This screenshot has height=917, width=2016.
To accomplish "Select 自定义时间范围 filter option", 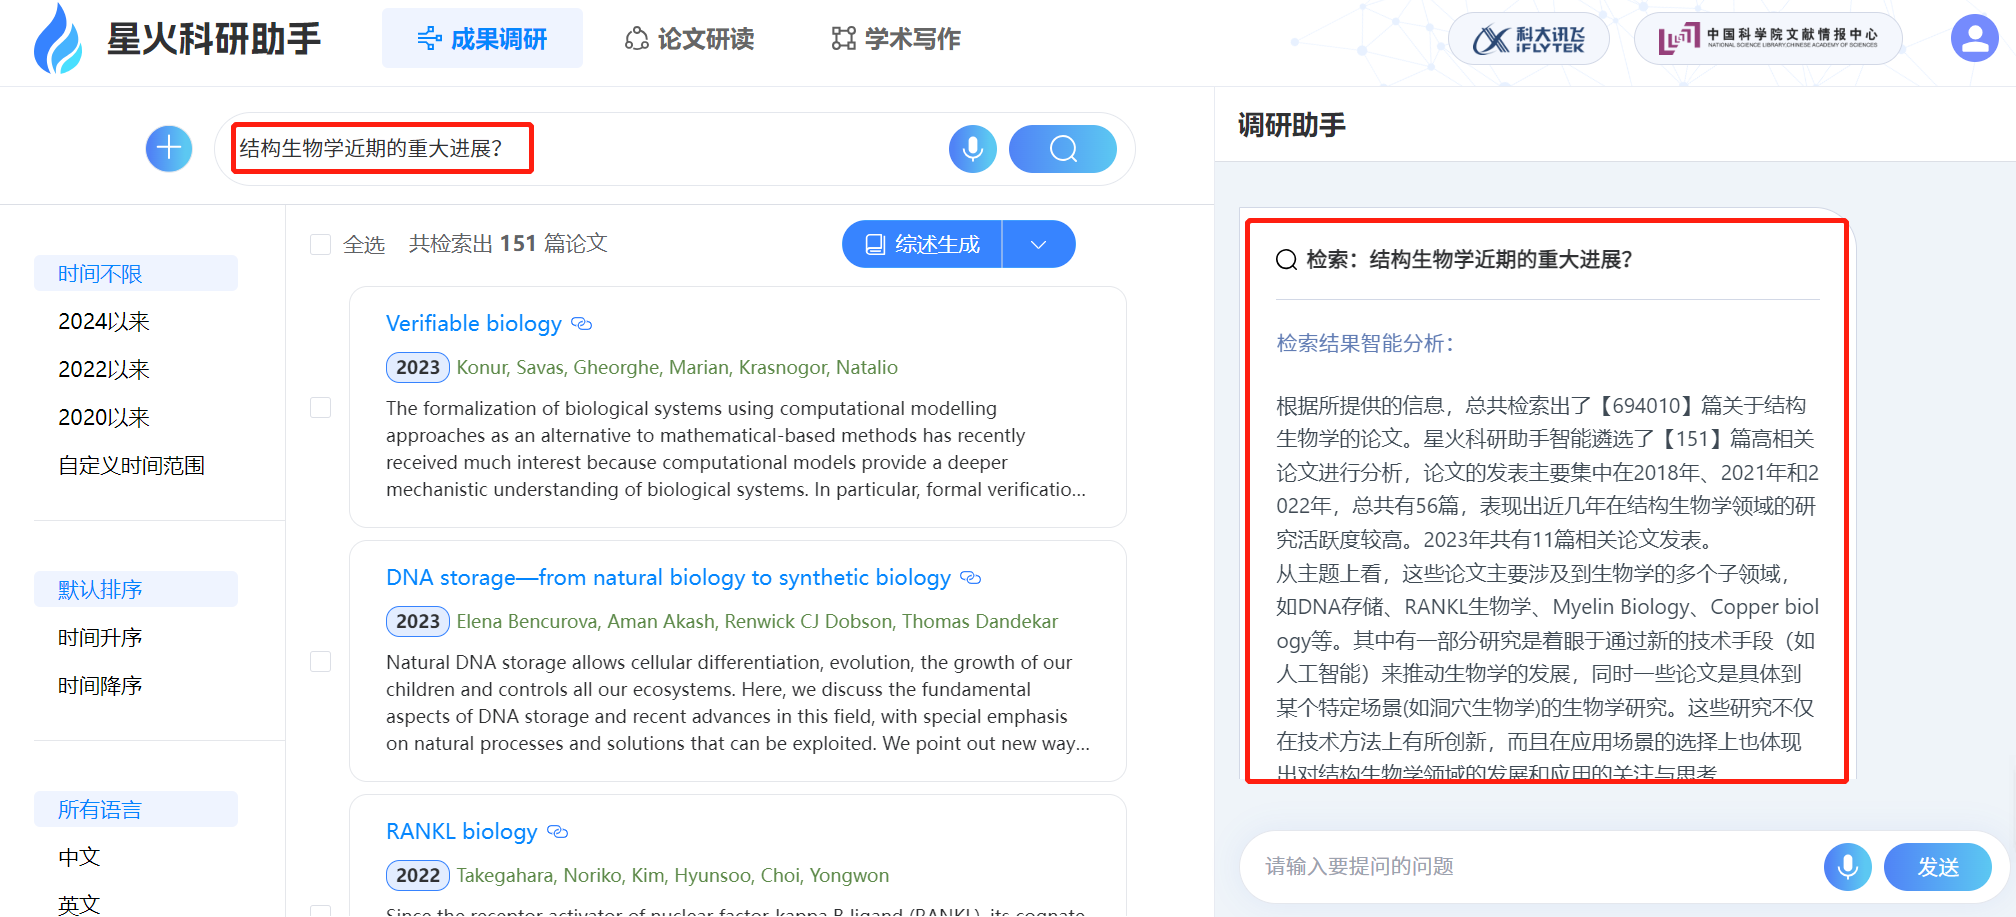I will pyautogui.click(x=131, y=466).
